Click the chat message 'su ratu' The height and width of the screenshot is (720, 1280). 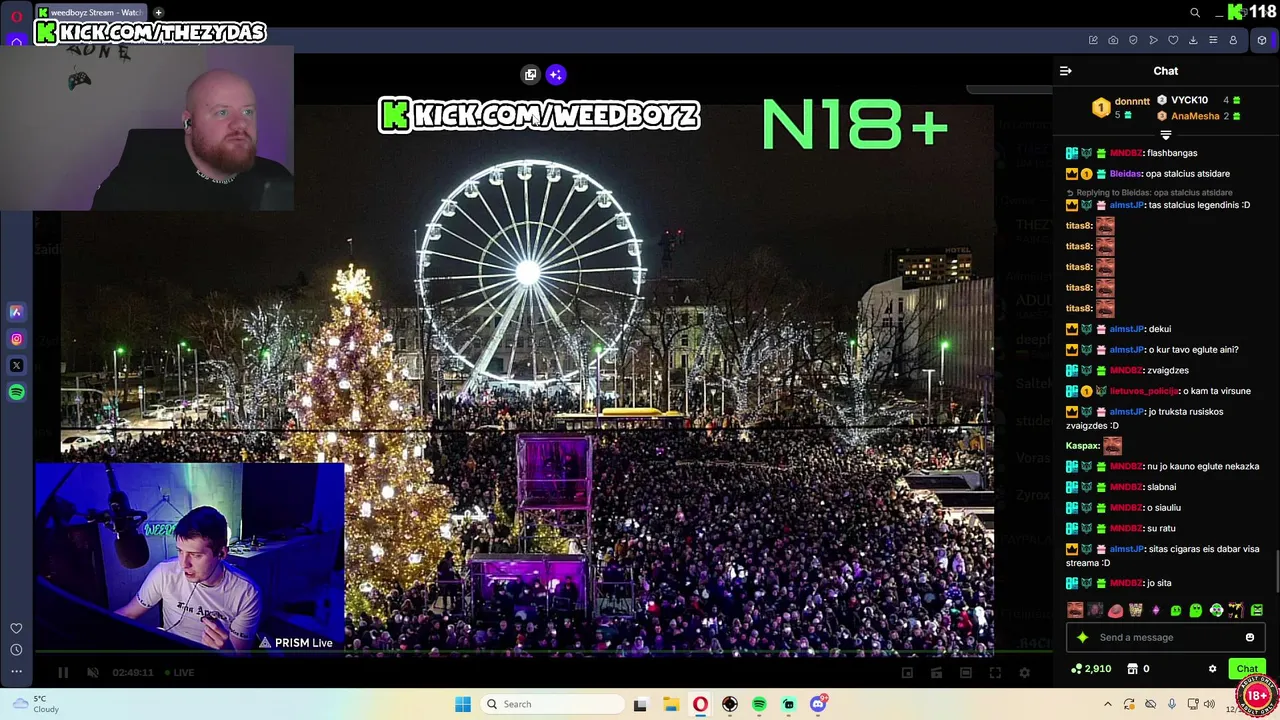coord(1161,528)
